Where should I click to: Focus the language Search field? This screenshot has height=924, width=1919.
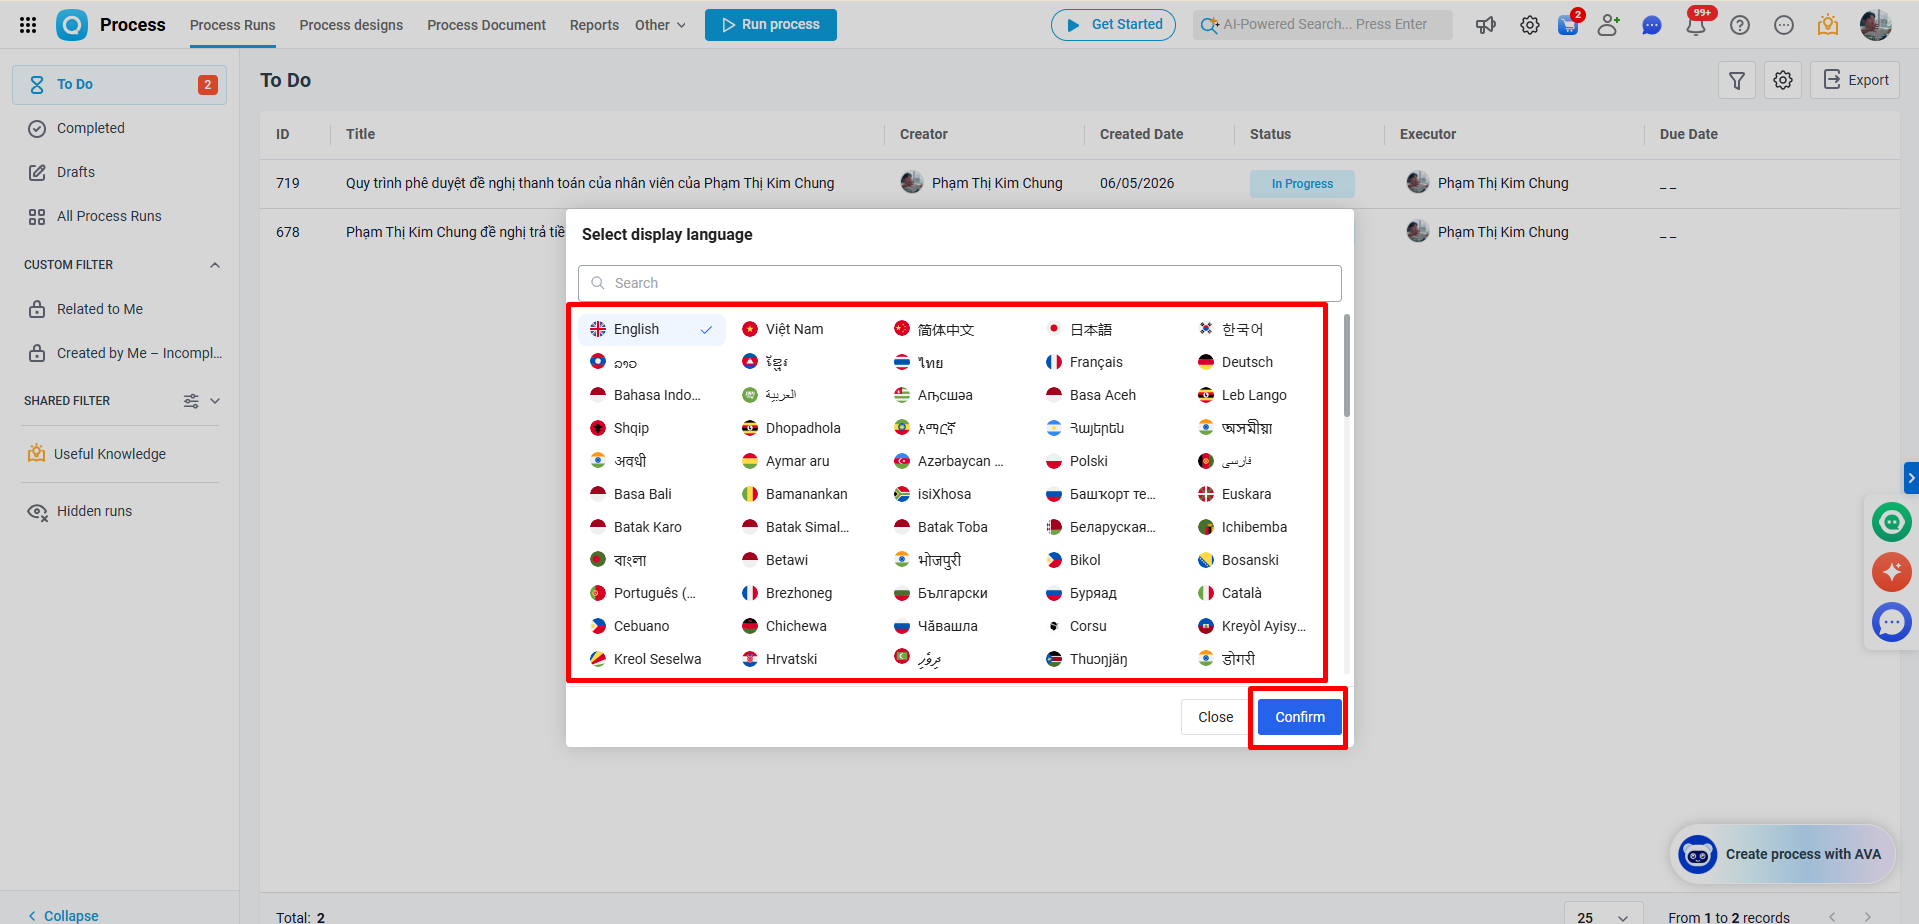(960, 283)
